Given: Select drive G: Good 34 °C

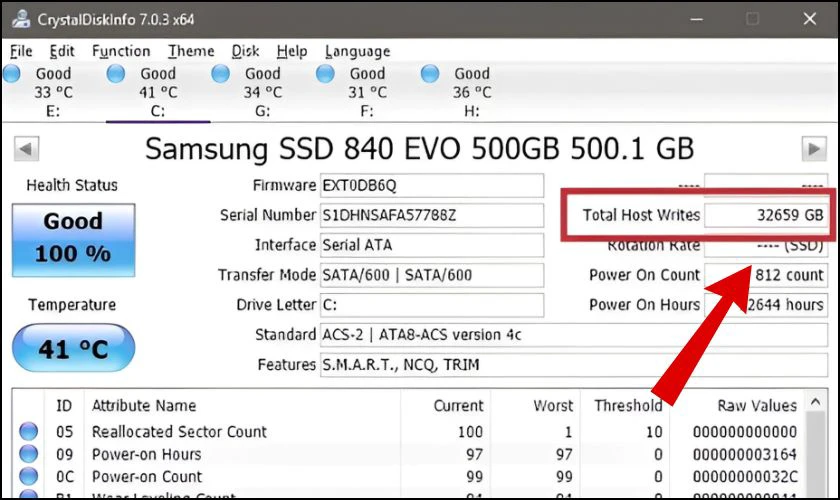Looking at the screenshot, I should click(x=262, y=92).
